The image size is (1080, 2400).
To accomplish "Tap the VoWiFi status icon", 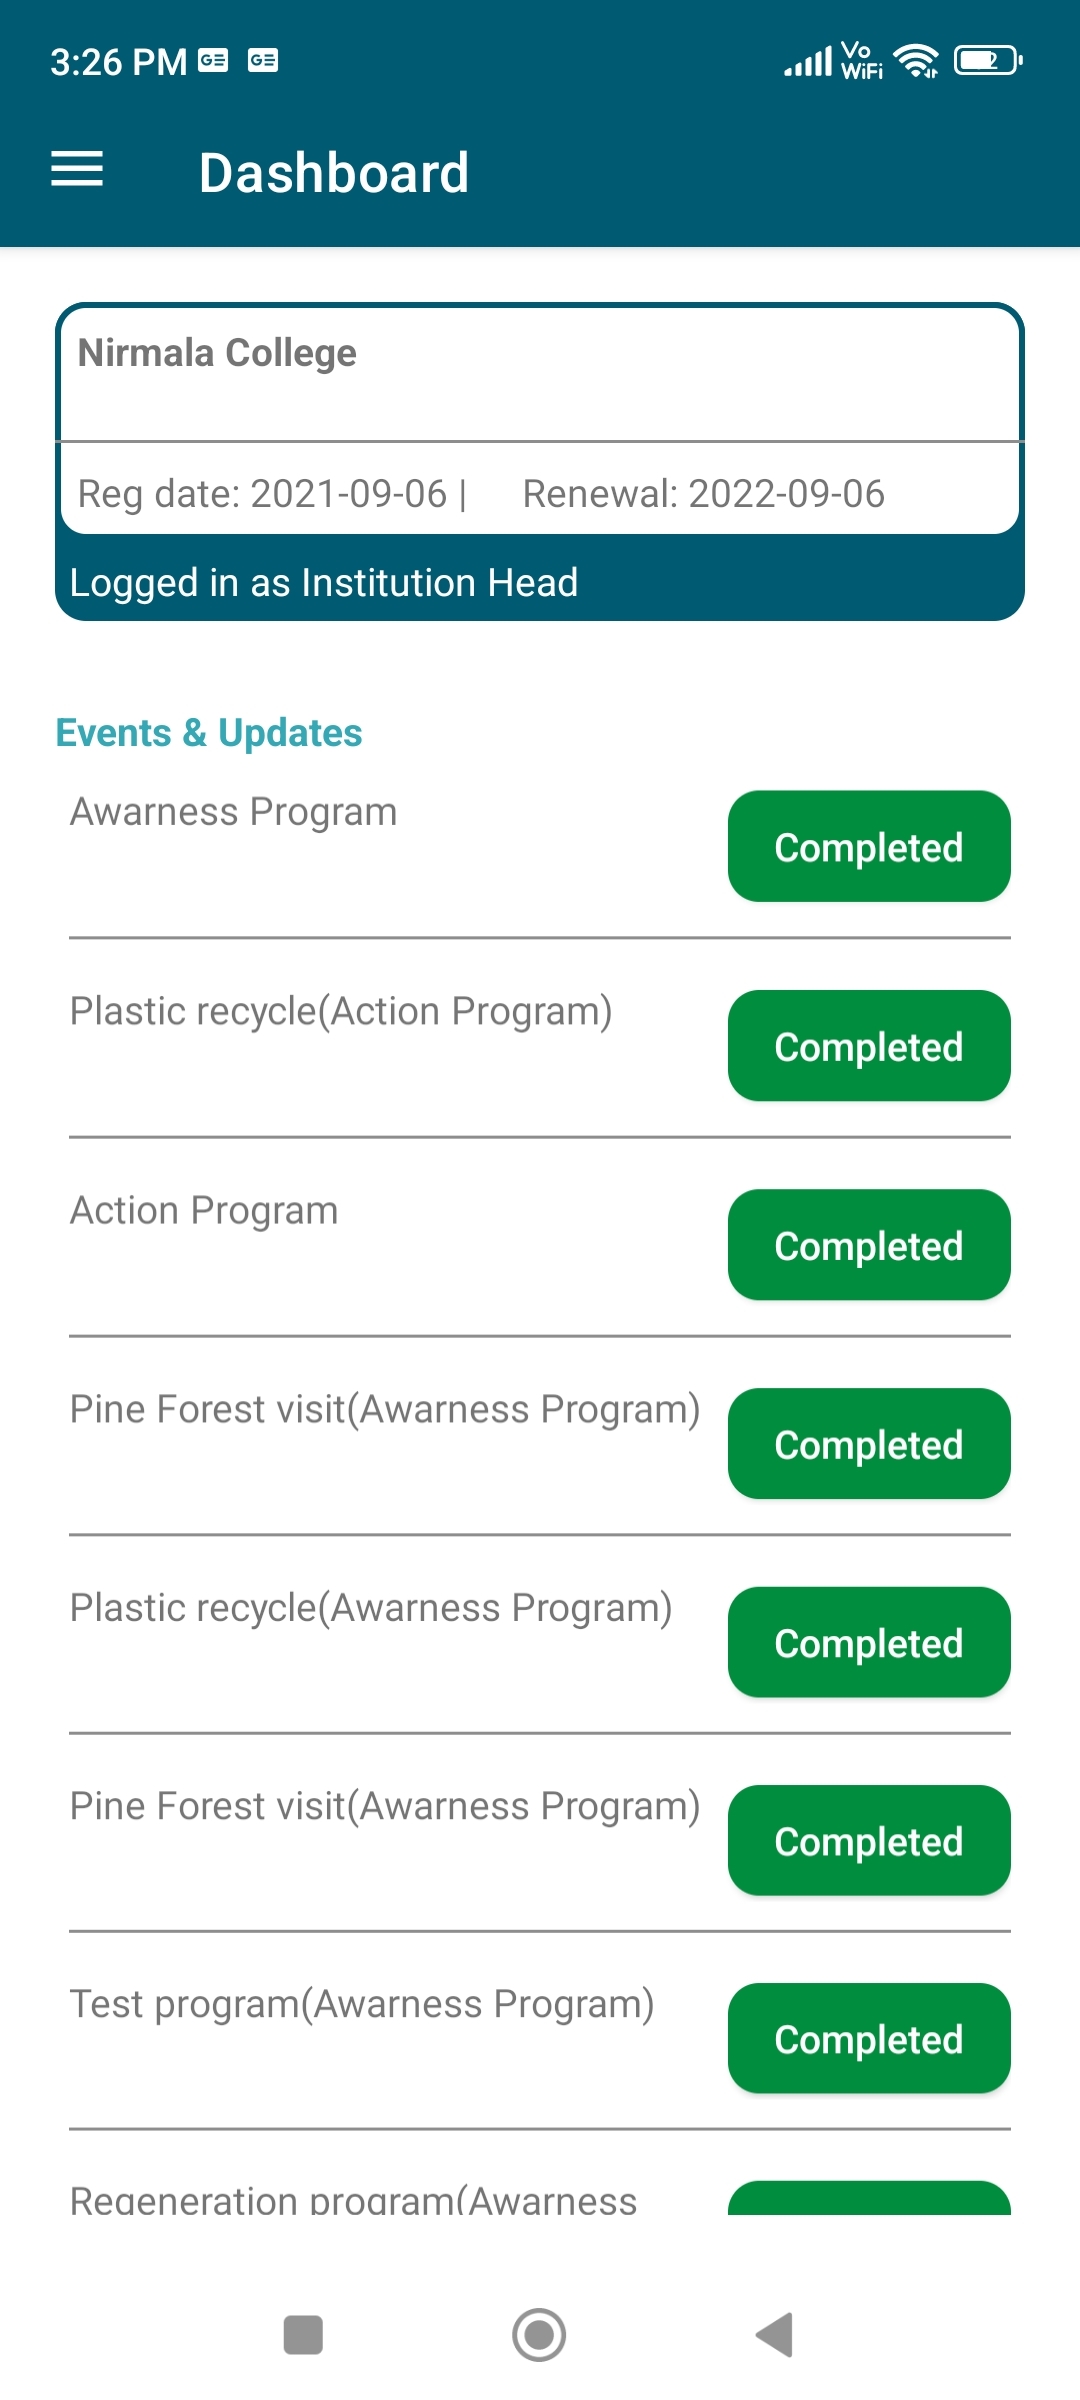I will point(861,61).
